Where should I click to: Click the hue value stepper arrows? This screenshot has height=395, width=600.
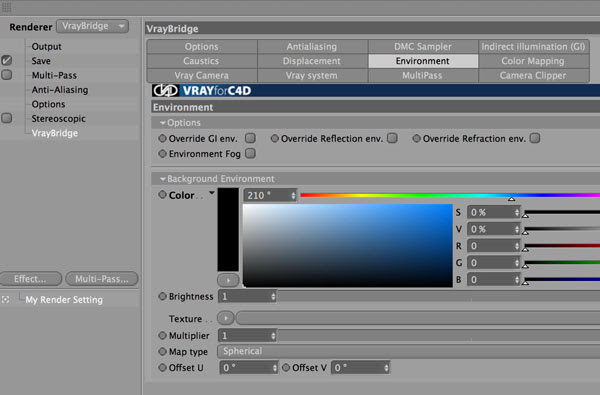click(293, 196)
